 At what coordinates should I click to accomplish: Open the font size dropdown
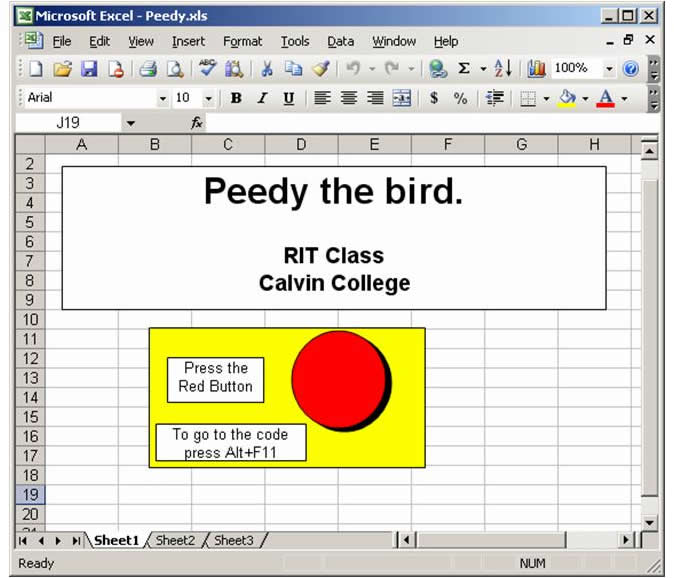208,98
